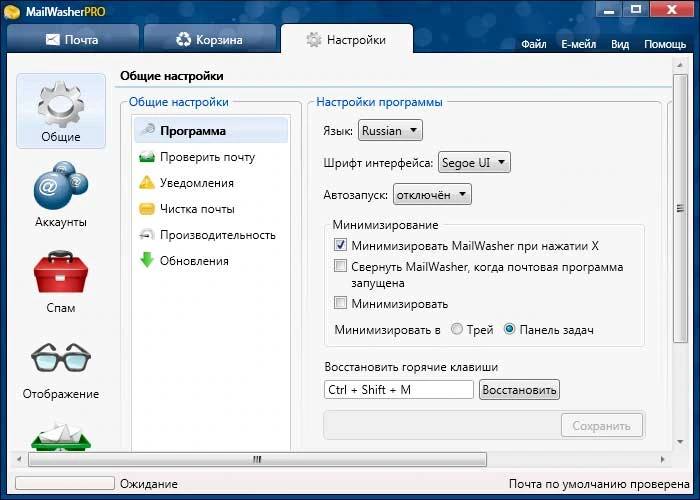Click the recycle icon on Корзина tab
Image resolution: width=700 pixels, height=500 pixels.
point(183,39)
